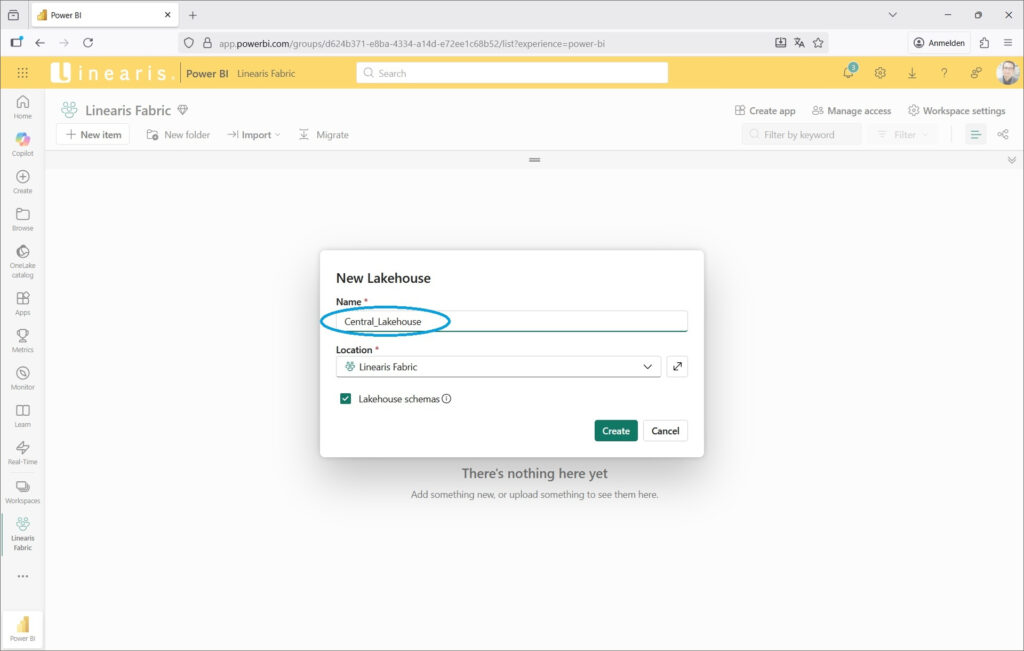Screen dimensions: 1024x651
Task: Click the Search box in header
Action: [x=512, y=73]
